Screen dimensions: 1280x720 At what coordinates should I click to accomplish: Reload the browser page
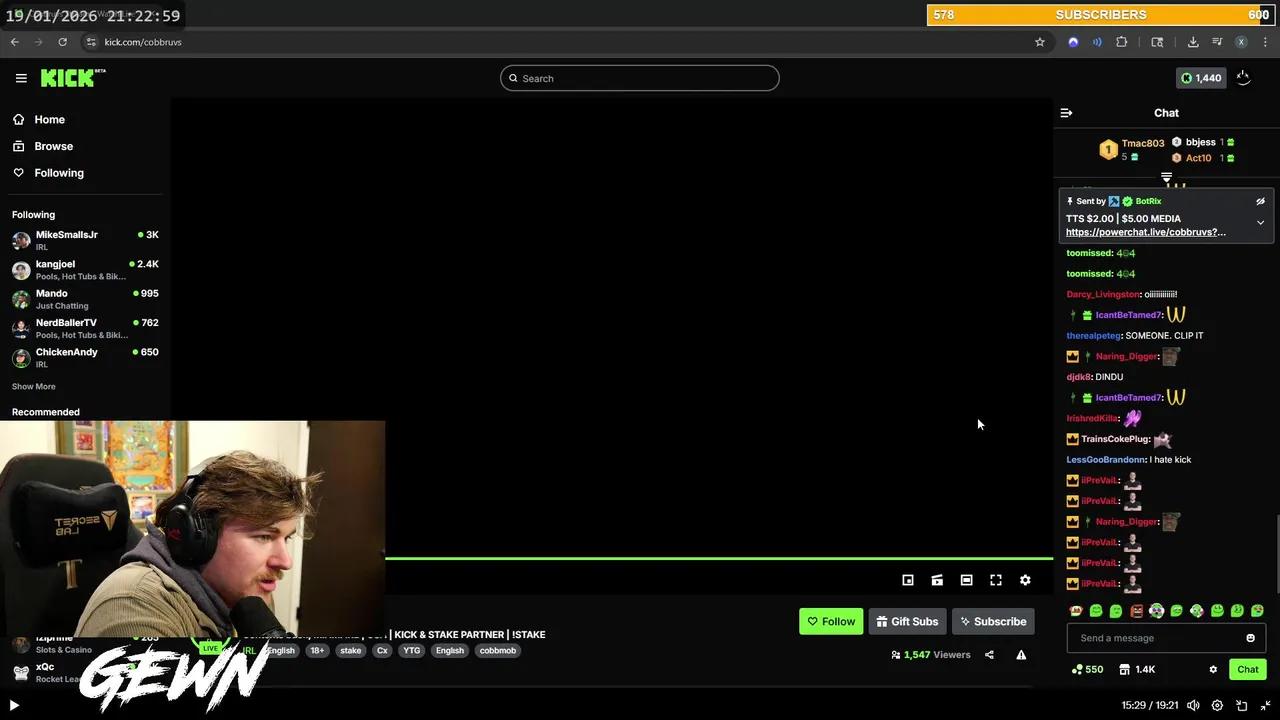point(62,42)
